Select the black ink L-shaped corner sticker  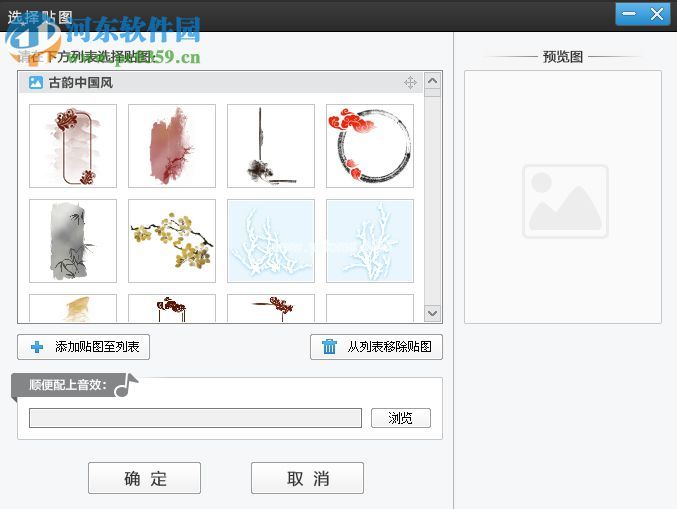tap(271, 146)
